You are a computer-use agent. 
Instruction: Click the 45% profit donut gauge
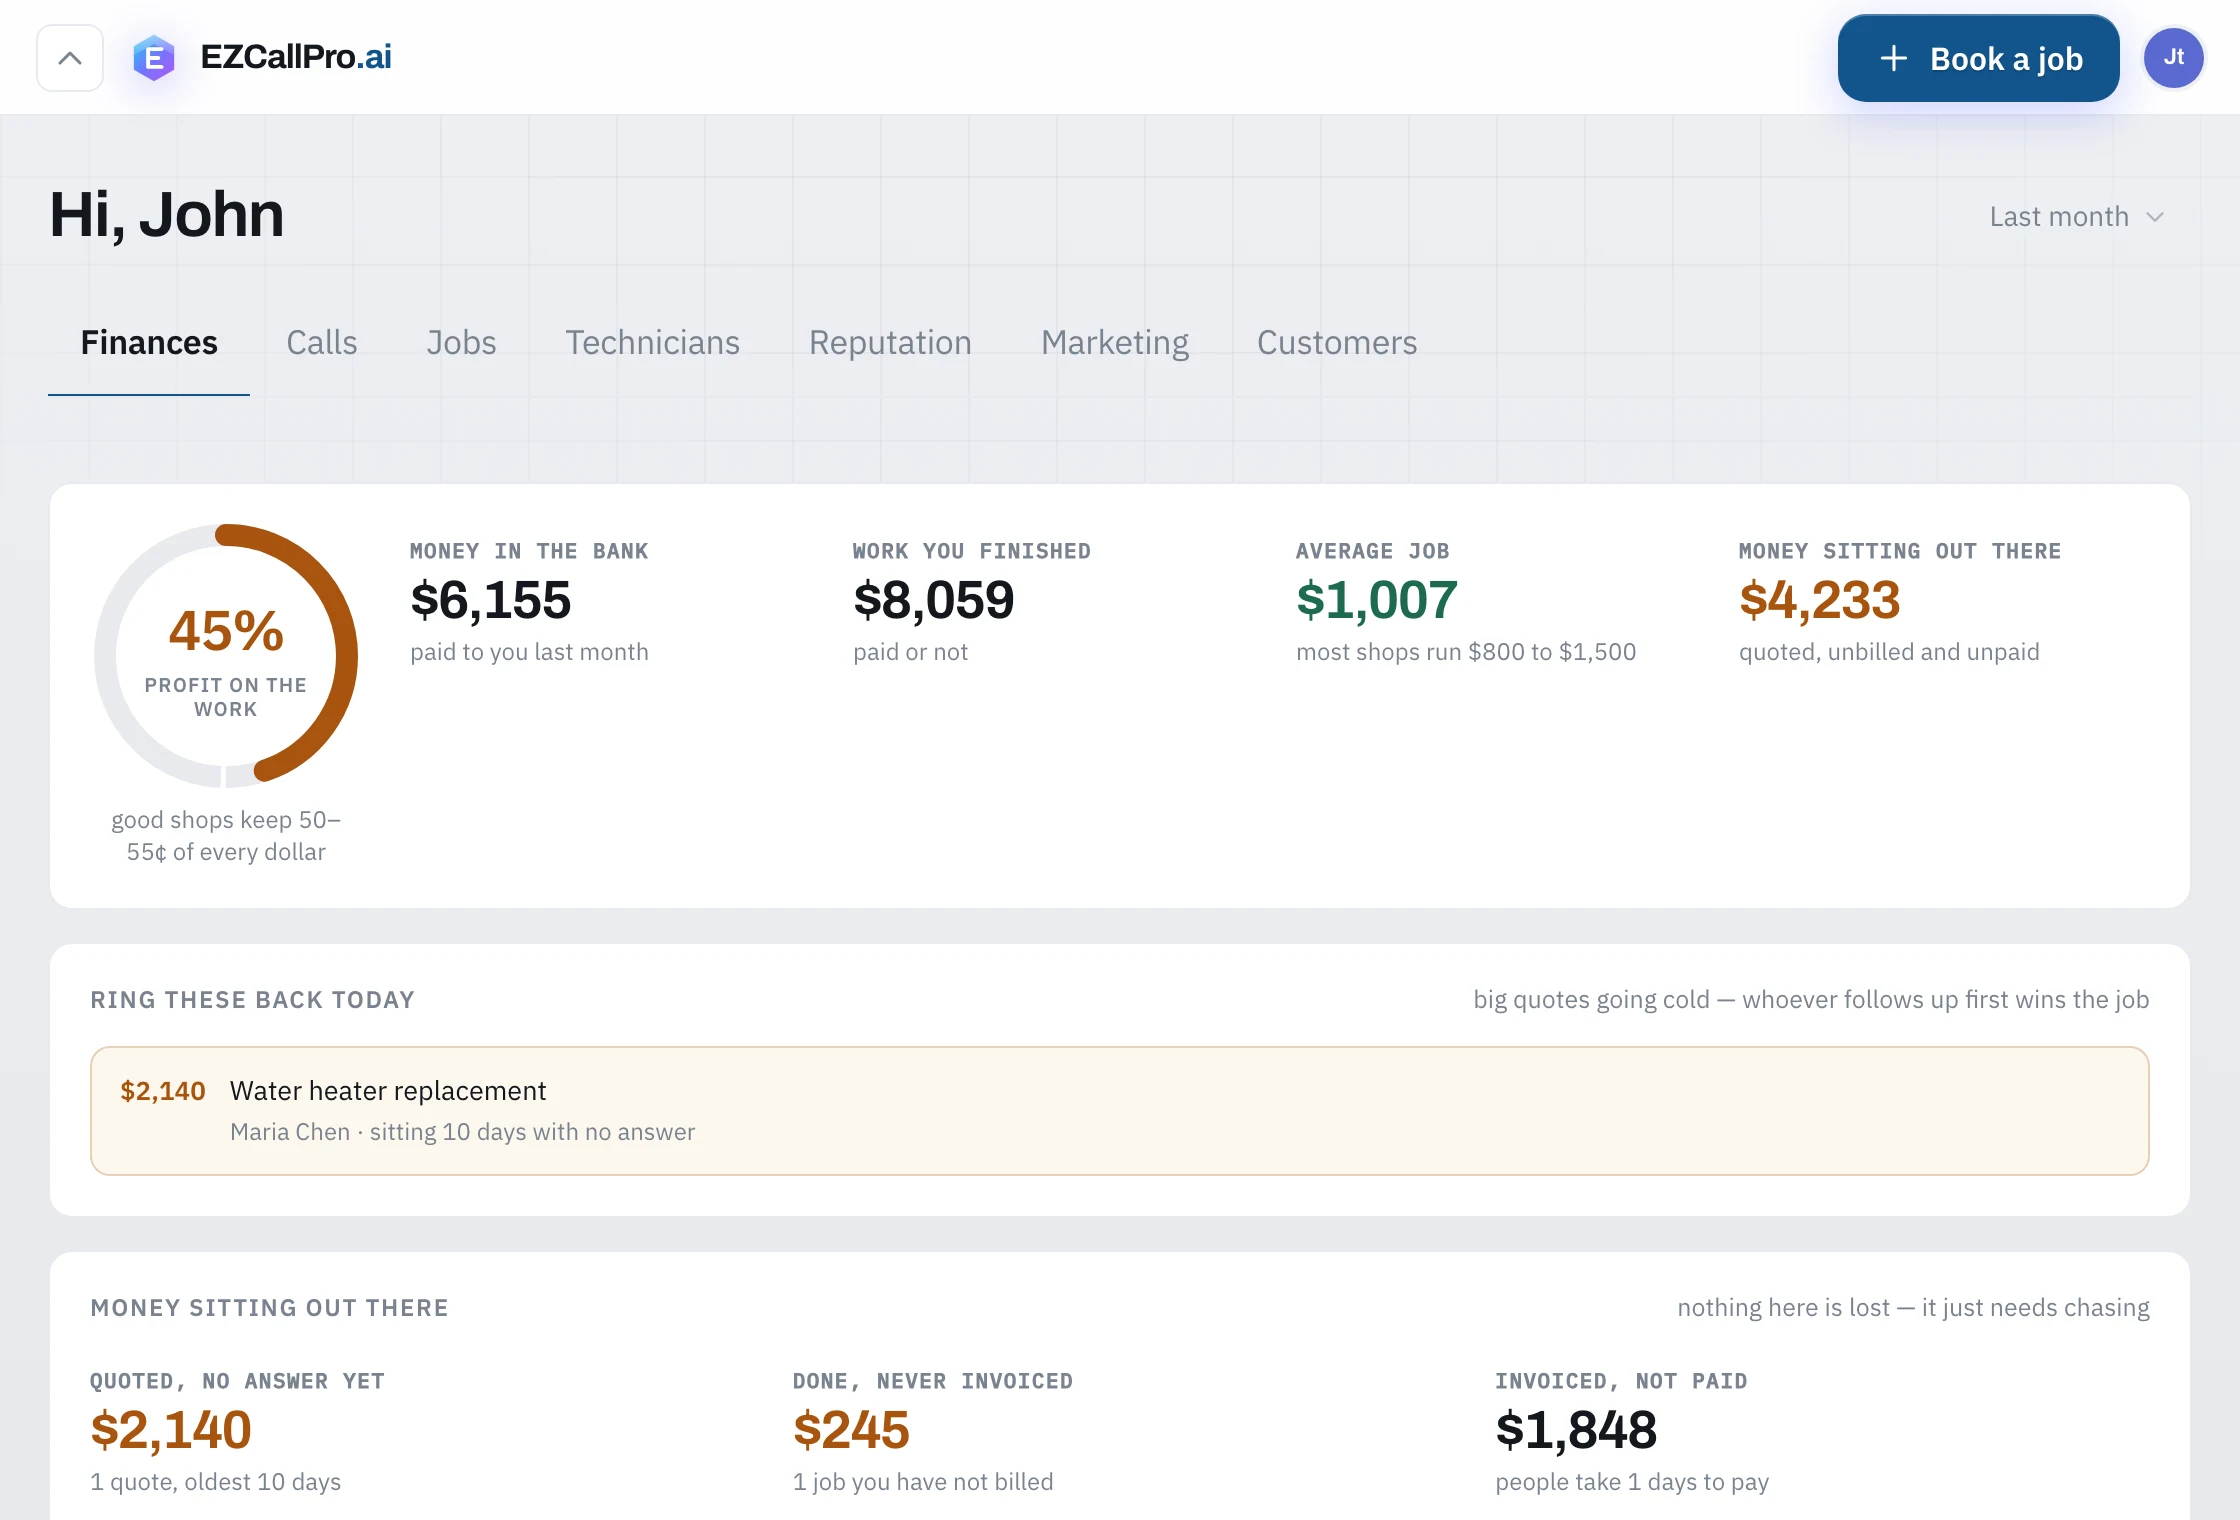pos(226,656)
